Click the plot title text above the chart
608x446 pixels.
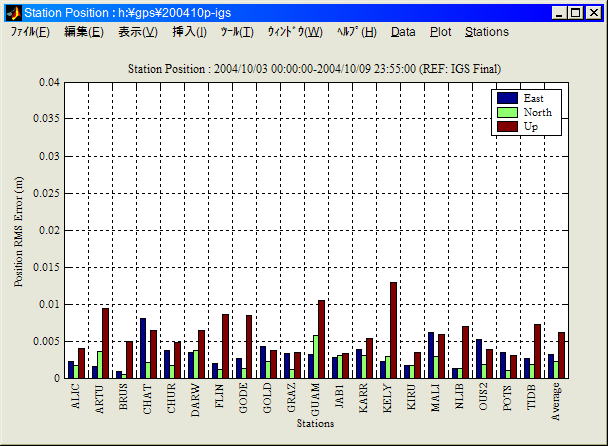pyautogui.click(x=315, y=68)
